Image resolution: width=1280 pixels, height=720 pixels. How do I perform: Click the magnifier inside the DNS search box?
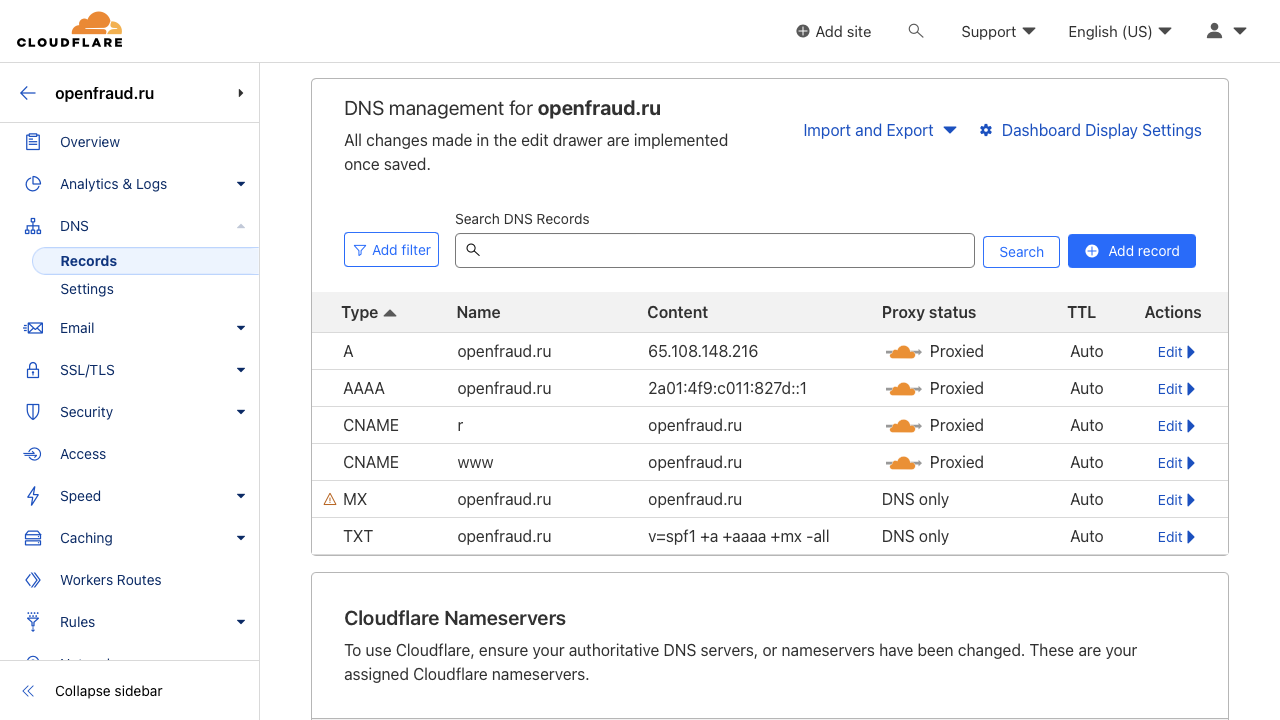coord(473,250)
